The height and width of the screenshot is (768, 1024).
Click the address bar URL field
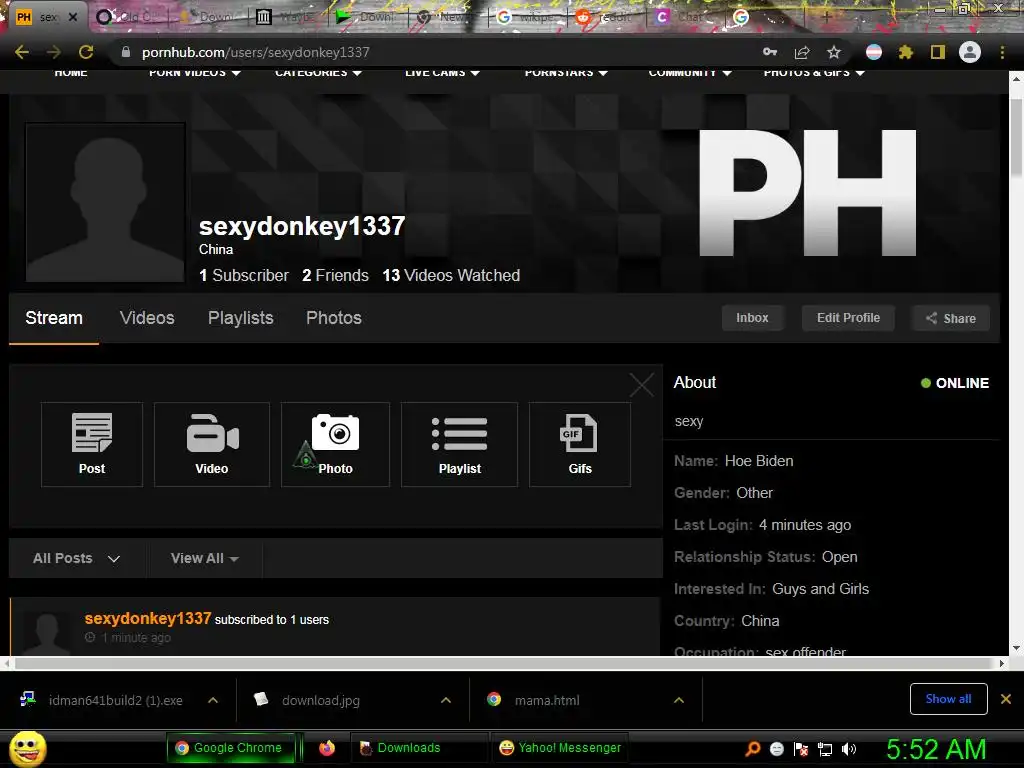point(431,52)
